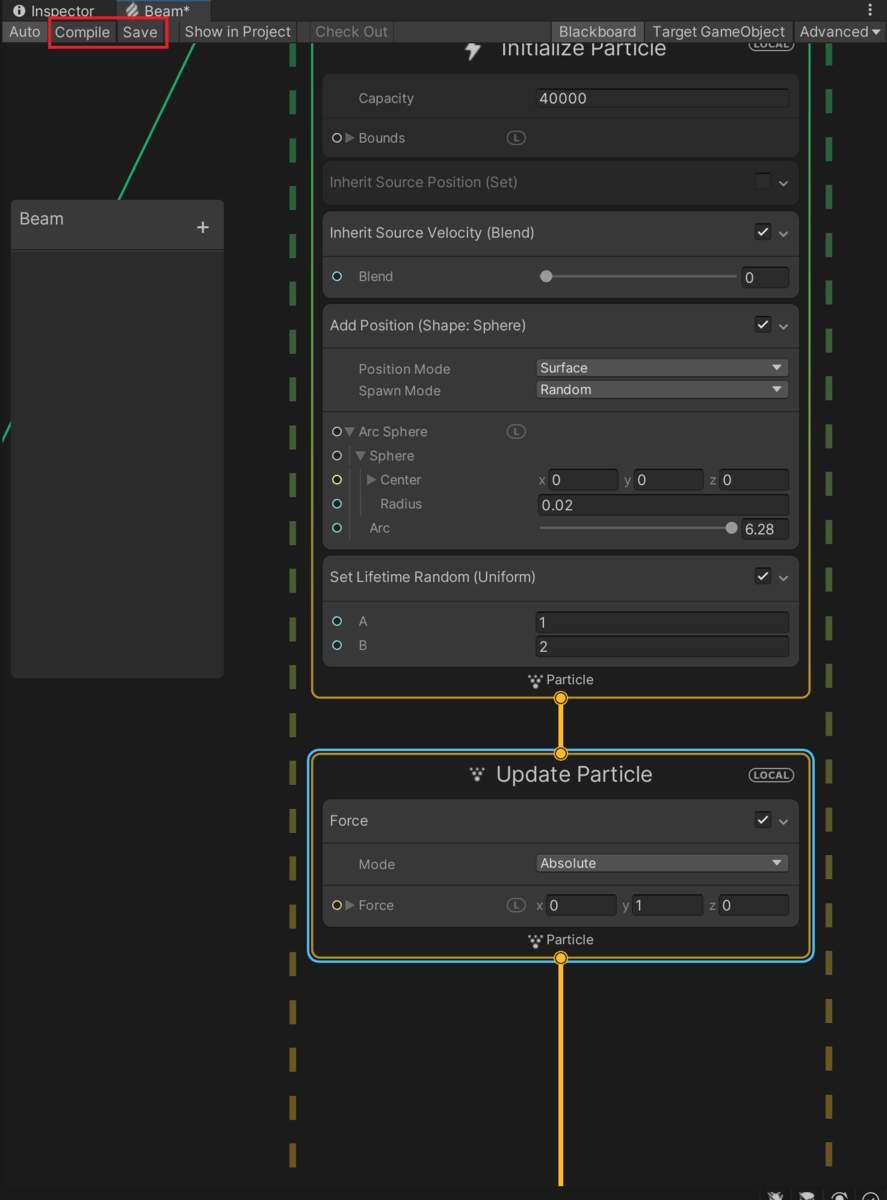Click Center x field
Screen dimensions: 887x1200
[x=583, y=480]
